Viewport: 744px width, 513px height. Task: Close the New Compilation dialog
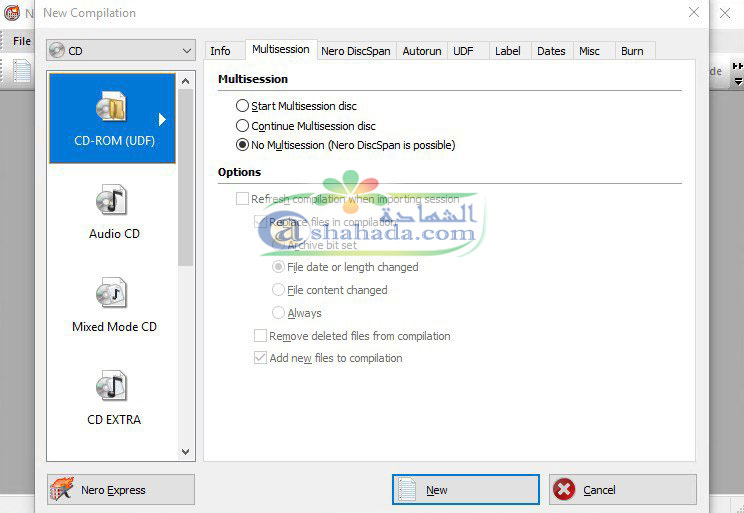click(694, 12)
